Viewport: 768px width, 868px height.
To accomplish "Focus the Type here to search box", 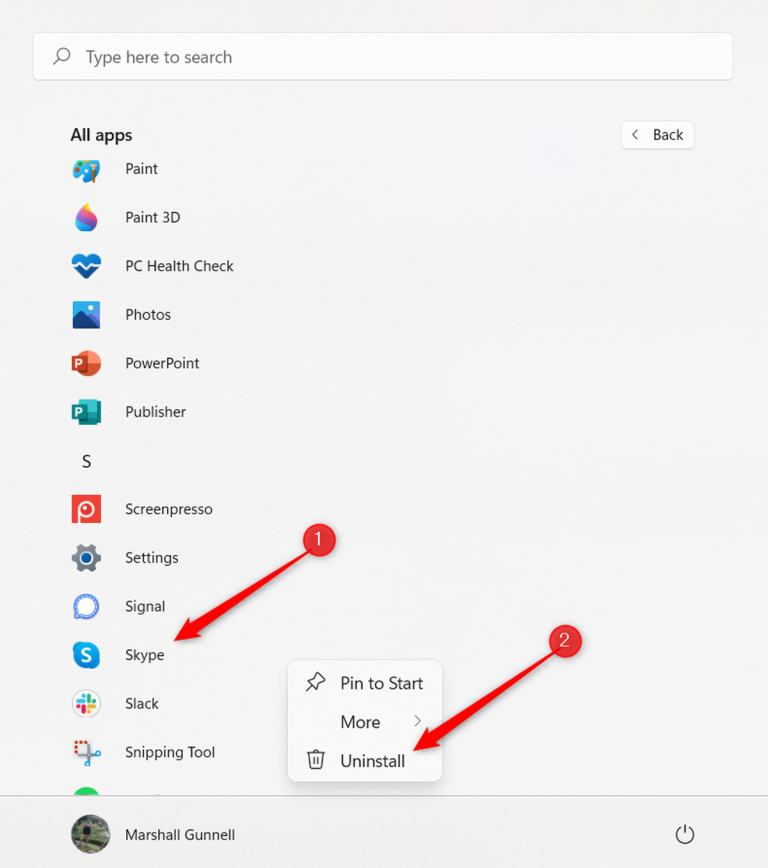I will pyautogui.click(x=383, y=56).
